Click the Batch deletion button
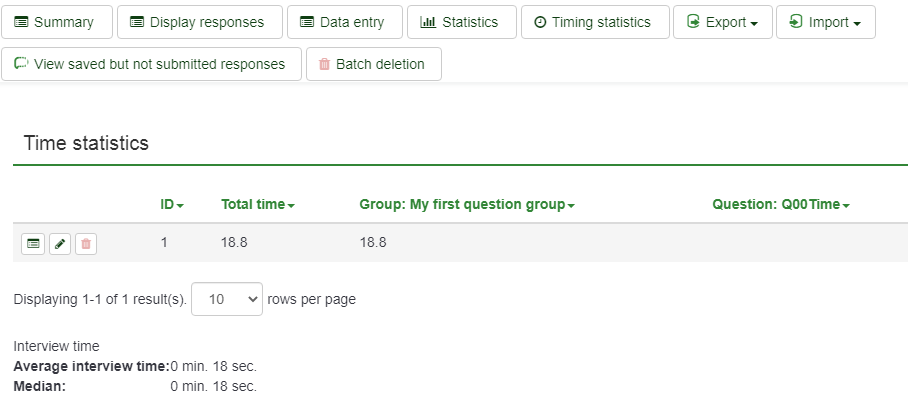This screenshot has width=908, height=416. point(373,64)
